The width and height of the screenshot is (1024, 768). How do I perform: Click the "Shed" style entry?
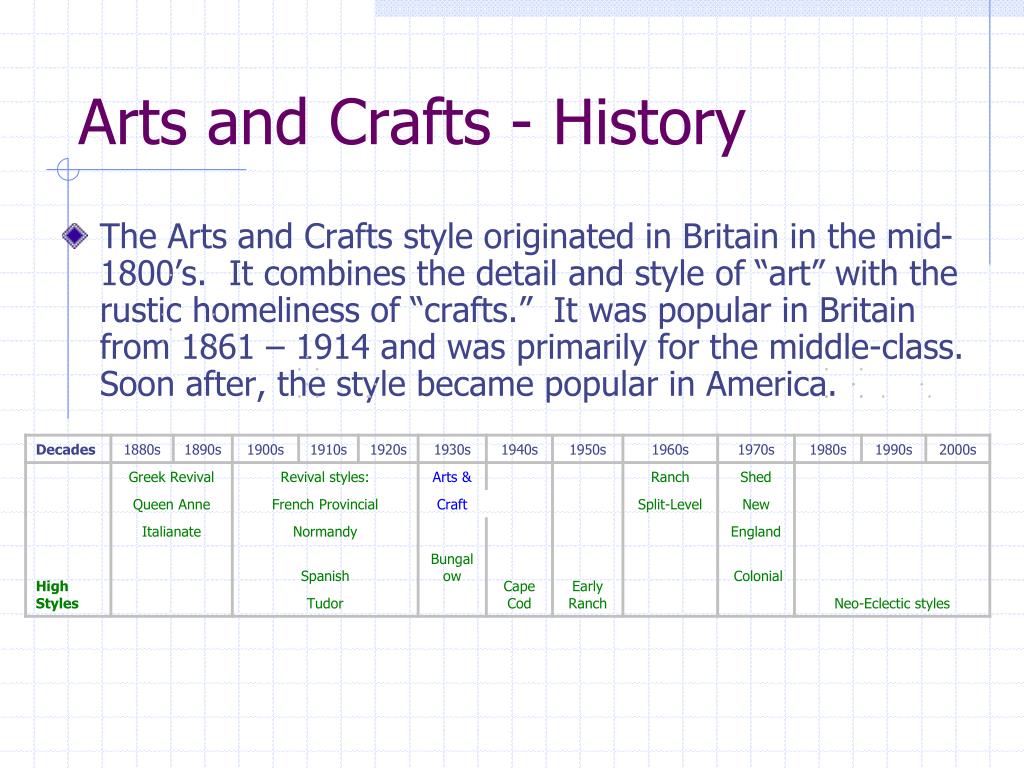coord(756,477)
